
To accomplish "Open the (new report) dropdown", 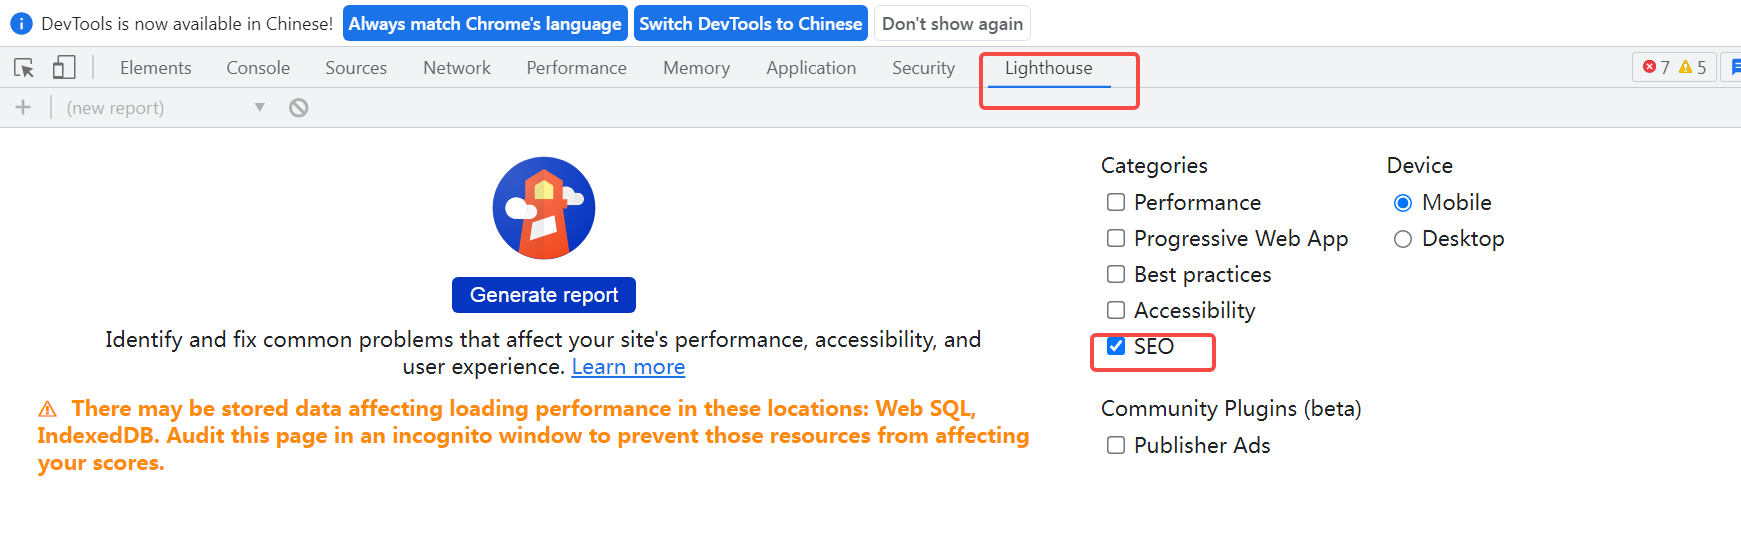I will click(165, 108).
